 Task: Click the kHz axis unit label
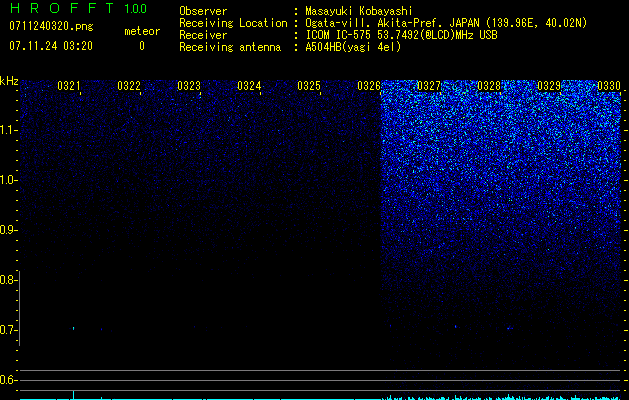[9, 81]
